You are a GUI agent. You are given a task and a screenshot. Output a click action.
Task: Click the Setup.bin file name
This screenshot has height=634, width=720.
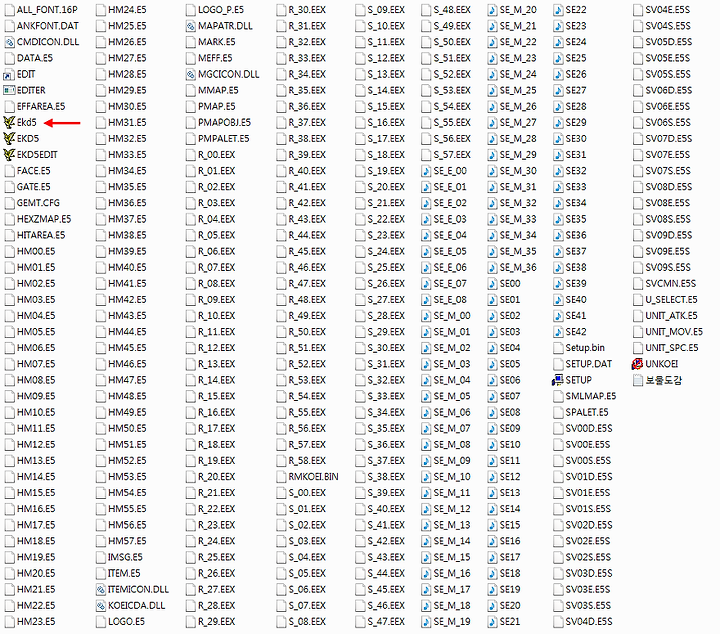click(585, 348)
